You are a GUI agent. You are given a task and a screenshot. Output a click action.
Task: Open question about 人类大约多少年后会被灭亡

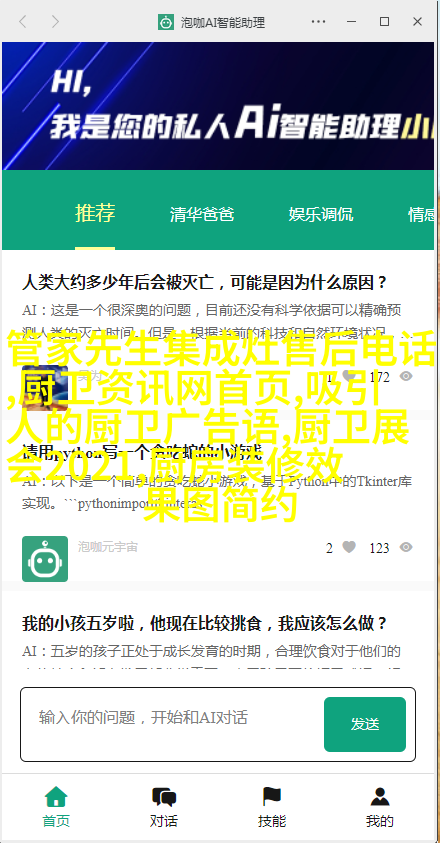click(x=204, y=282)
